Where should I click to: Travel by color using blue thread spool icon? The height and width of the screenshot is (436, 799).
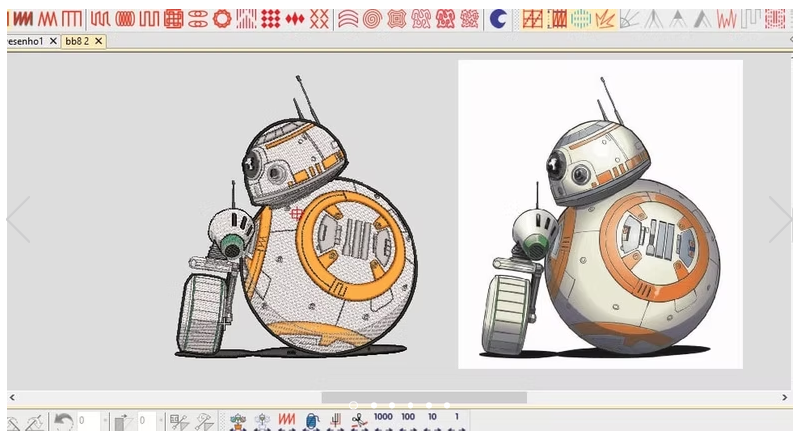click(x=311, y=421)
